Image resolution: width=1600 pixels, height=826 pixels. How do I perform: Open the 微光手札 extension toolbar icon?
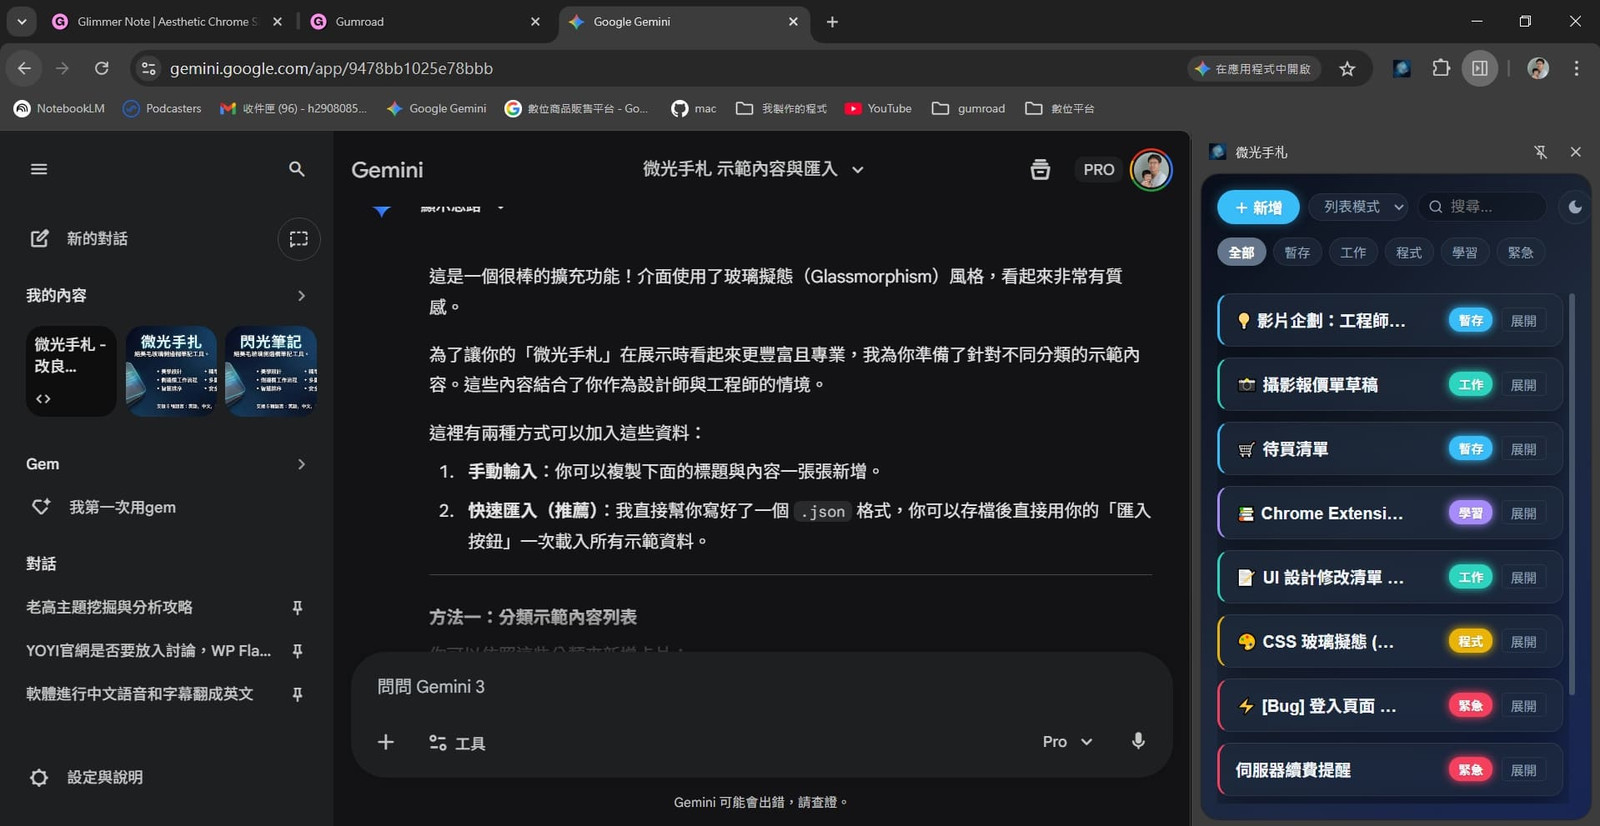click(x=1402, y=68)
